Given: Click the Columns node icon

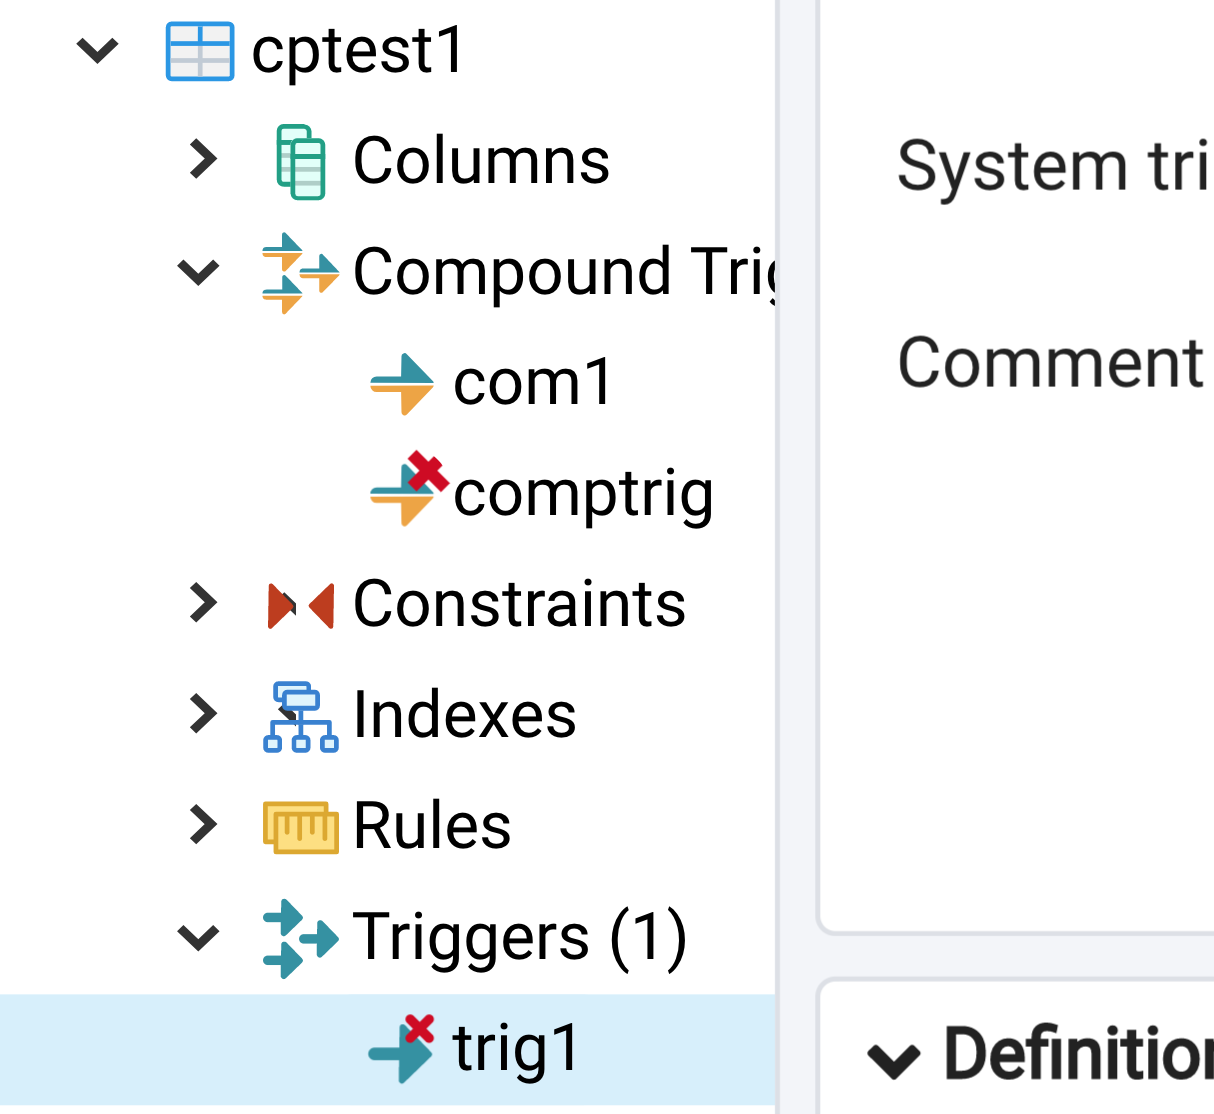Looking at the screenshot, I should pos(300,161).
